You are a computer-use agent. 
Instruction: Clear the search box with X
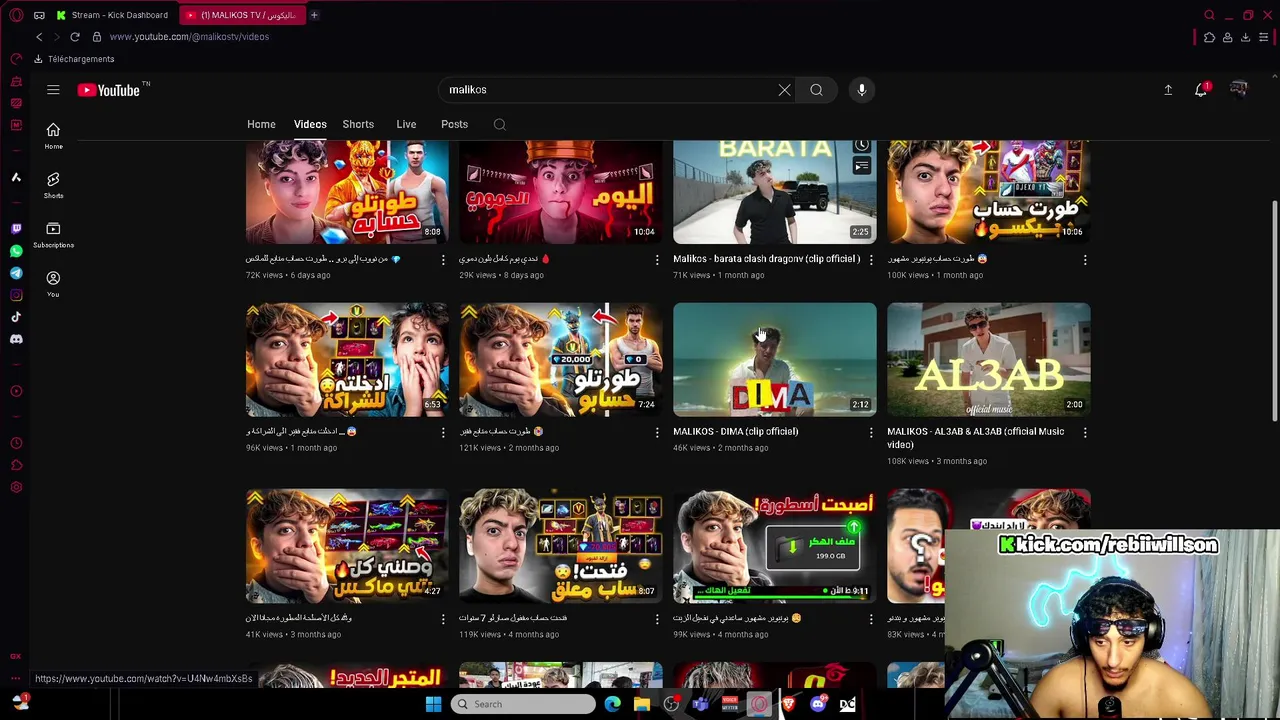pos(785,90)
